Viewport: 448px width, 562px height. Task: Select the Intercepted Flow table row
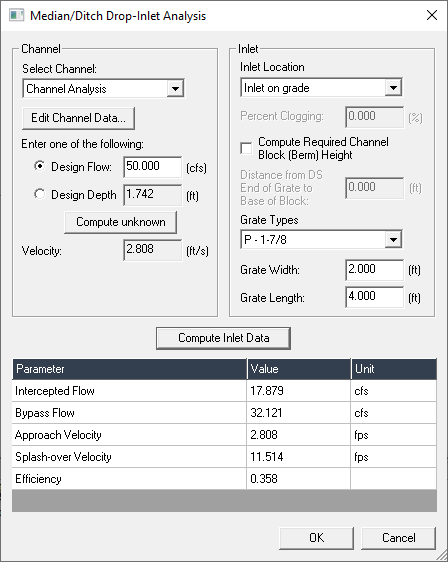coord(224,391)
